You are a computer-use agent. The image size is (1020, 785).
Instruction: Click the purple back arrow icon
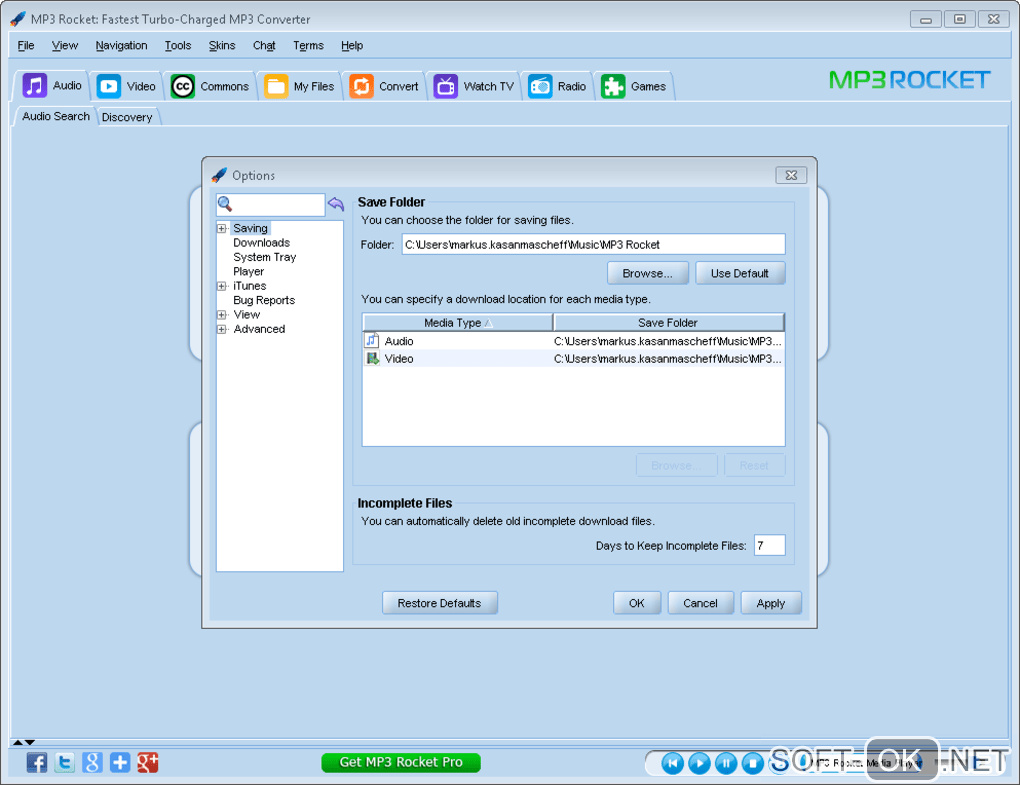point(336,204)
